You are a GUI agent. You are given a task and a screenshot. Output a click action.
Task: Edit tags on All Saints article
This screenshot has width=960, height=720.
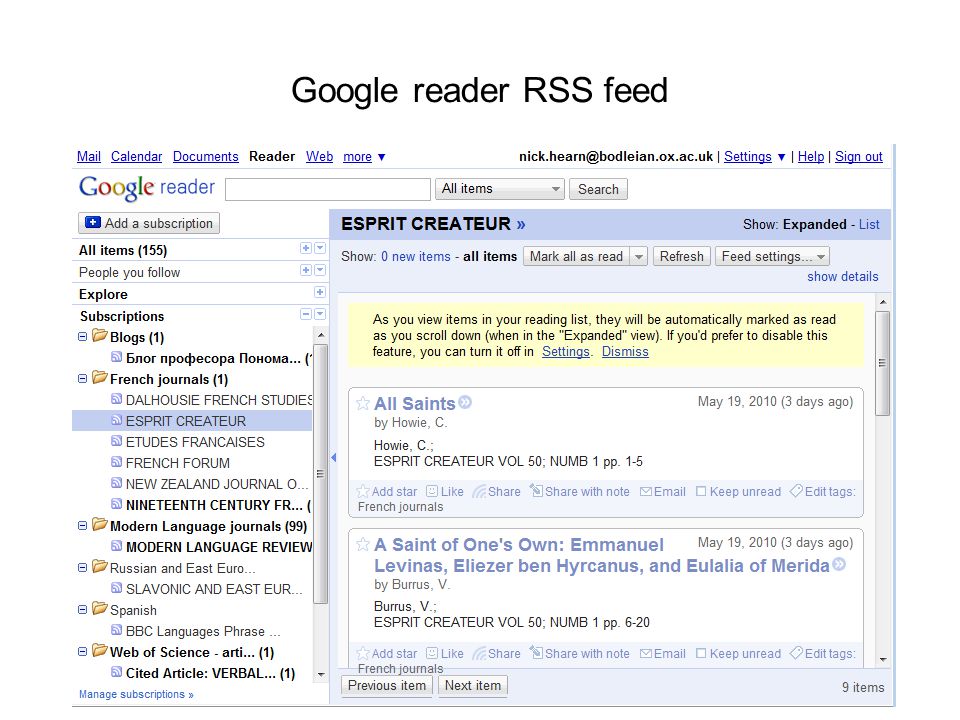[823, 491]
